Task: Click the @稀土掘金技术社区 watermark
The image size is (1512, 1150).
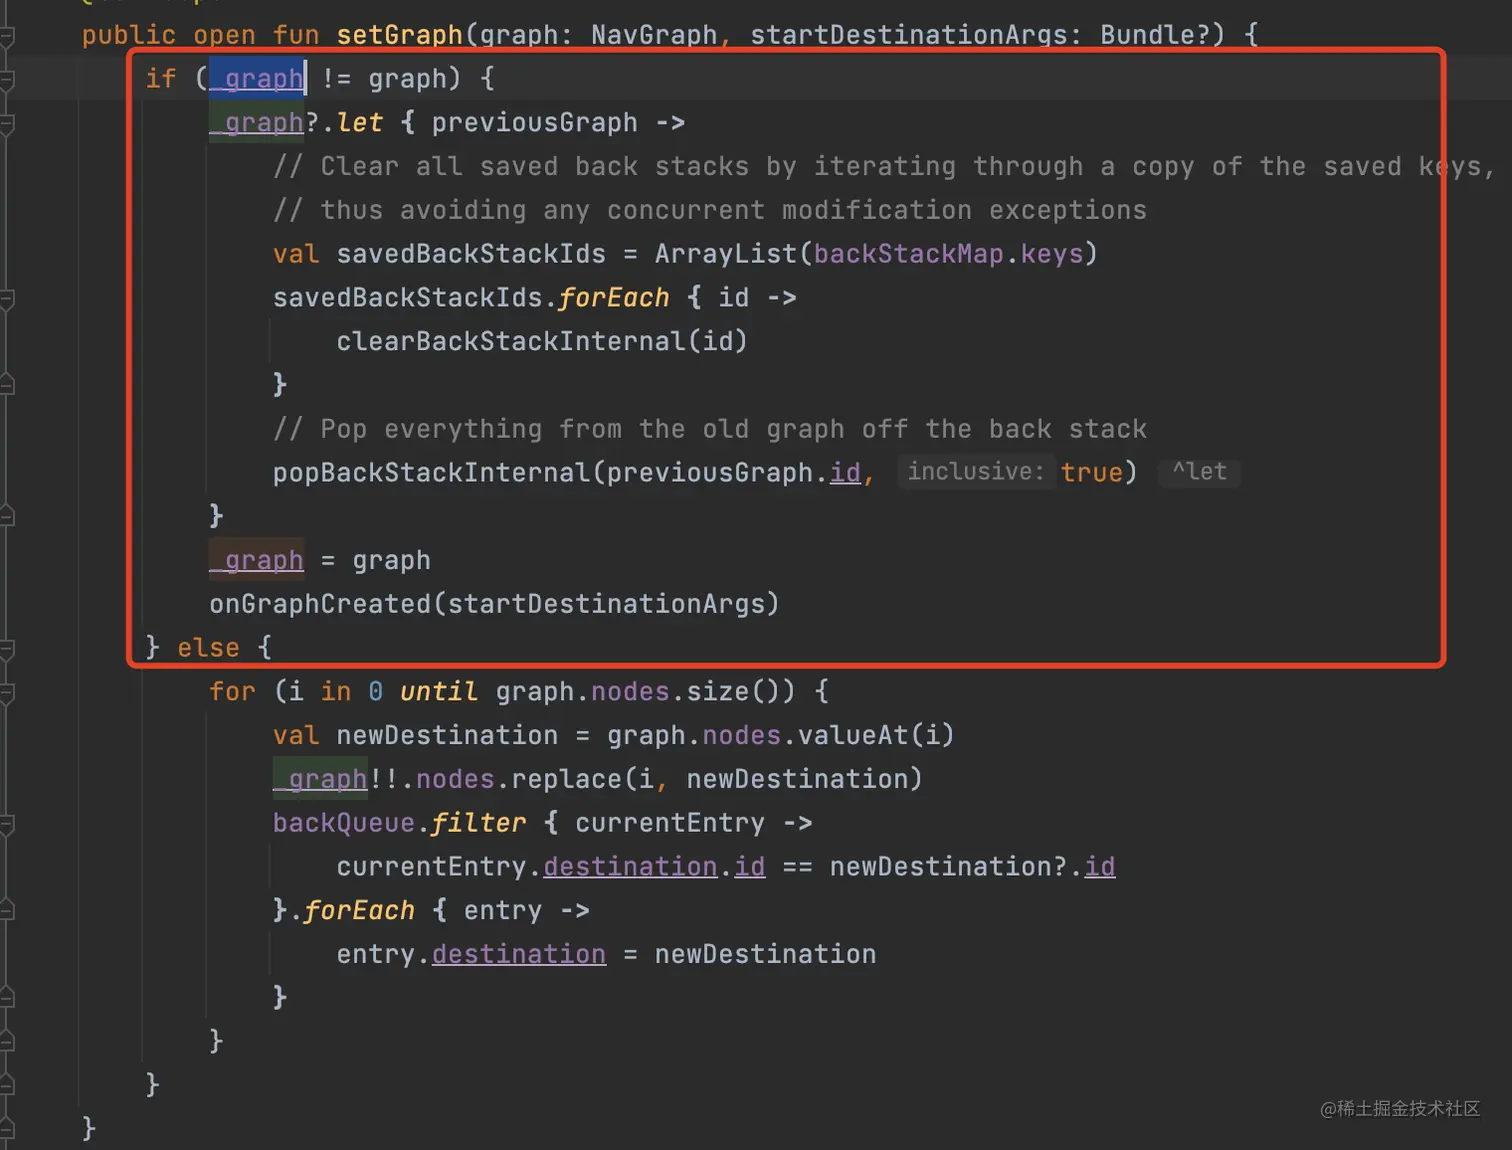Action: point(1400,1109)
